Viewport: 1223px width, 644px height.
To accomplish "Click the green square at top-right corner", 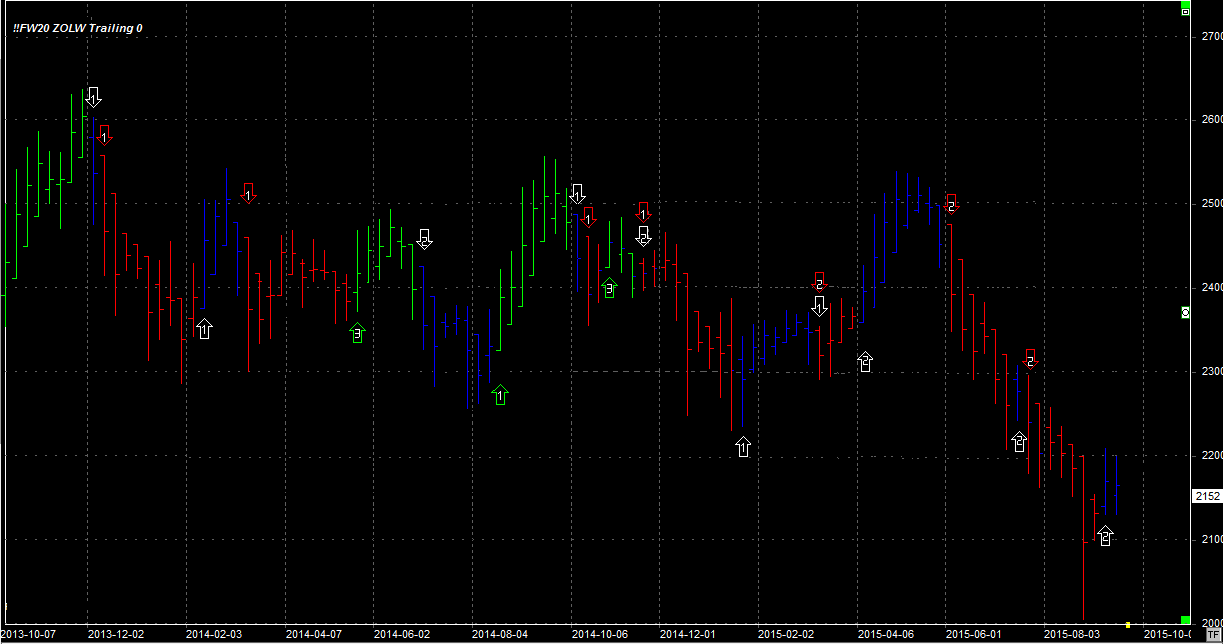I will coord(1186,4).
